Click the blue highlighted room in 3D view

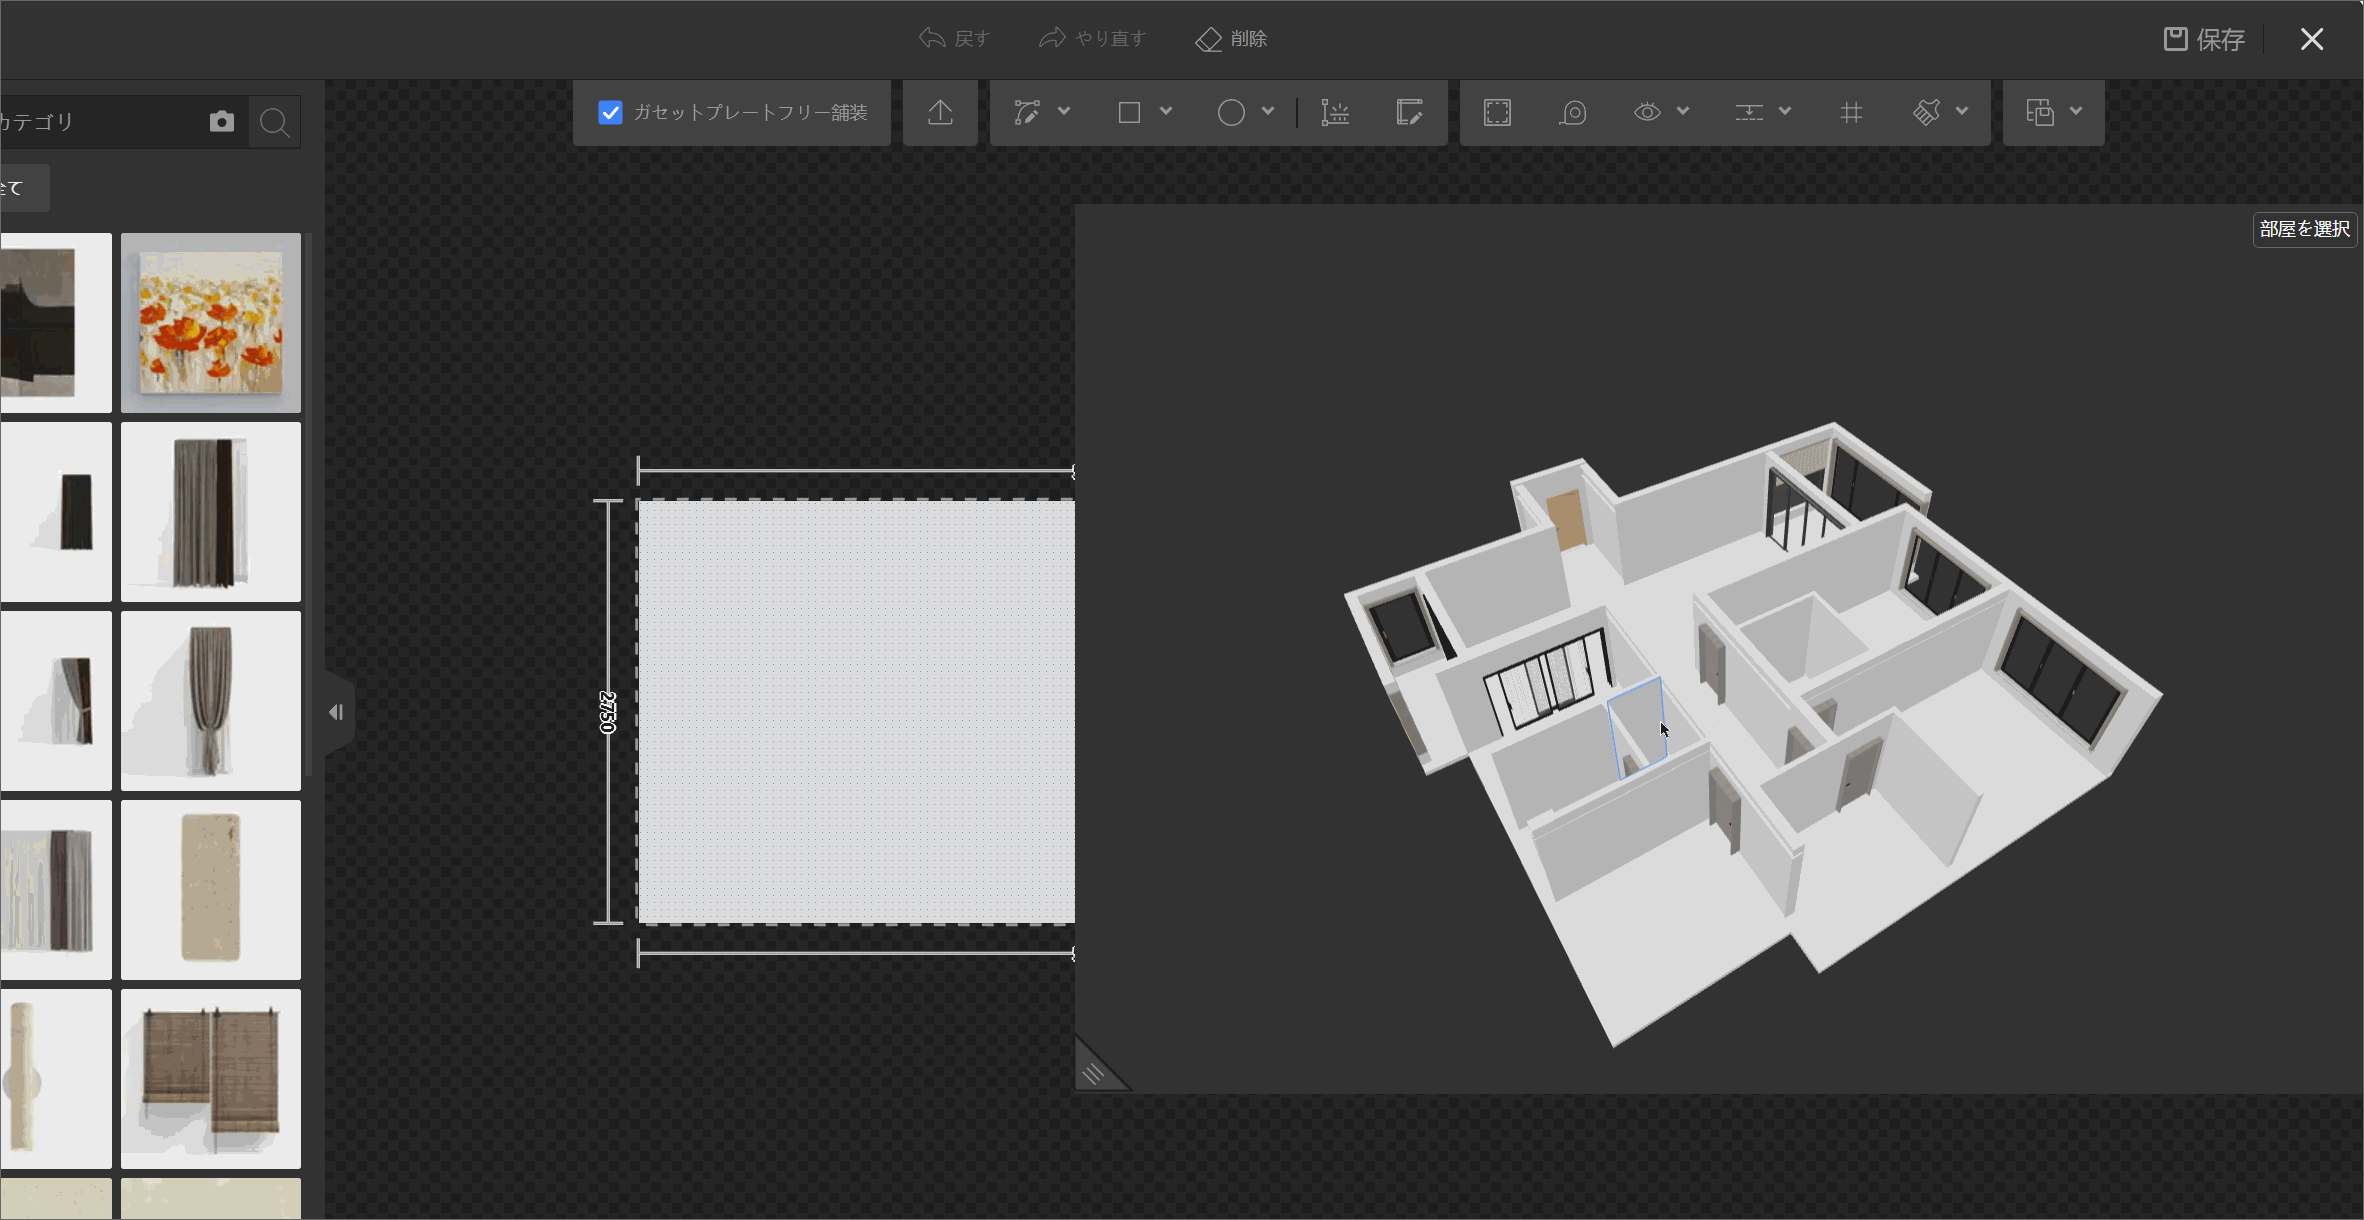(1639, 727)
